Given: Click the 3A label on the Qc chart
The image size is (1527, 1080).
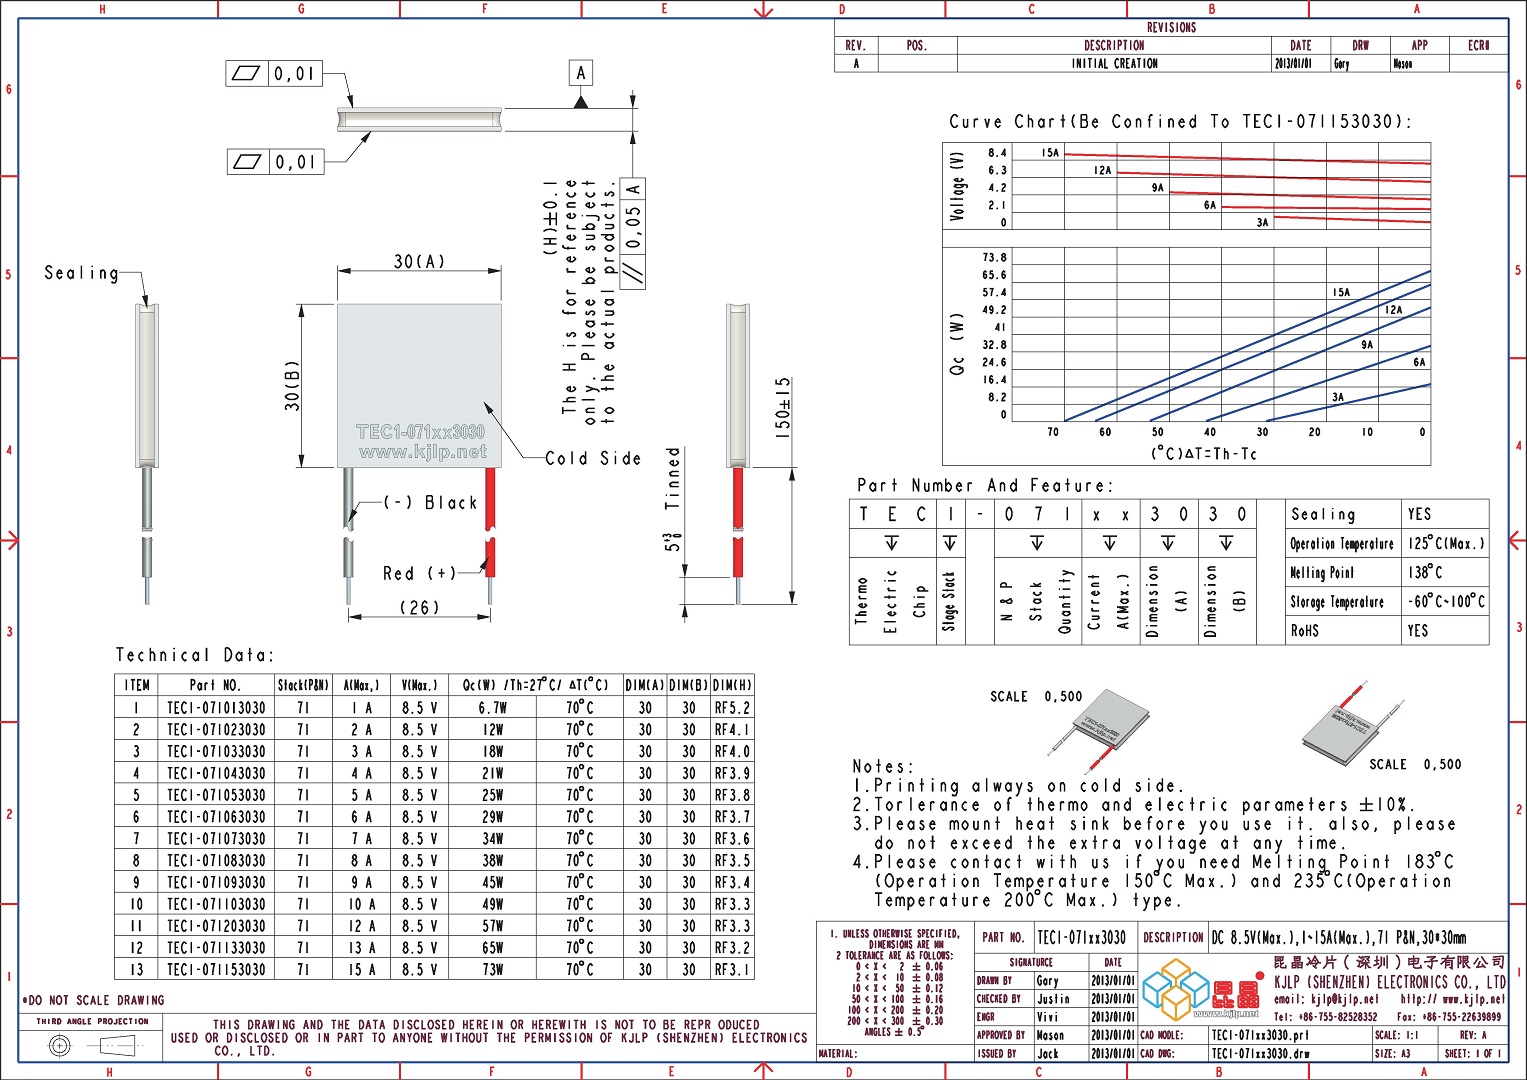Looking at the screenshot, I should pos(1338,397).
